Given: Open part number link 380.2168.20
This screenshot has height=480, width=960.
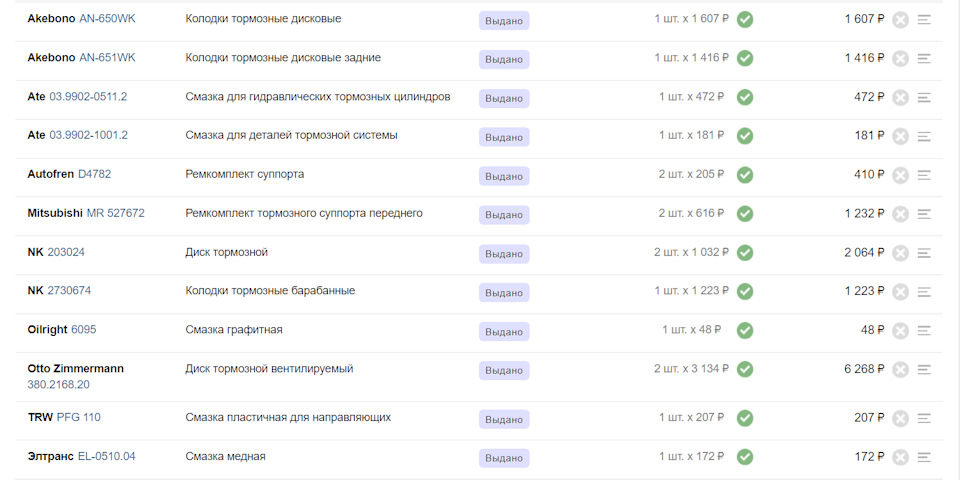Looking at the screenshot, I should 58,384.
